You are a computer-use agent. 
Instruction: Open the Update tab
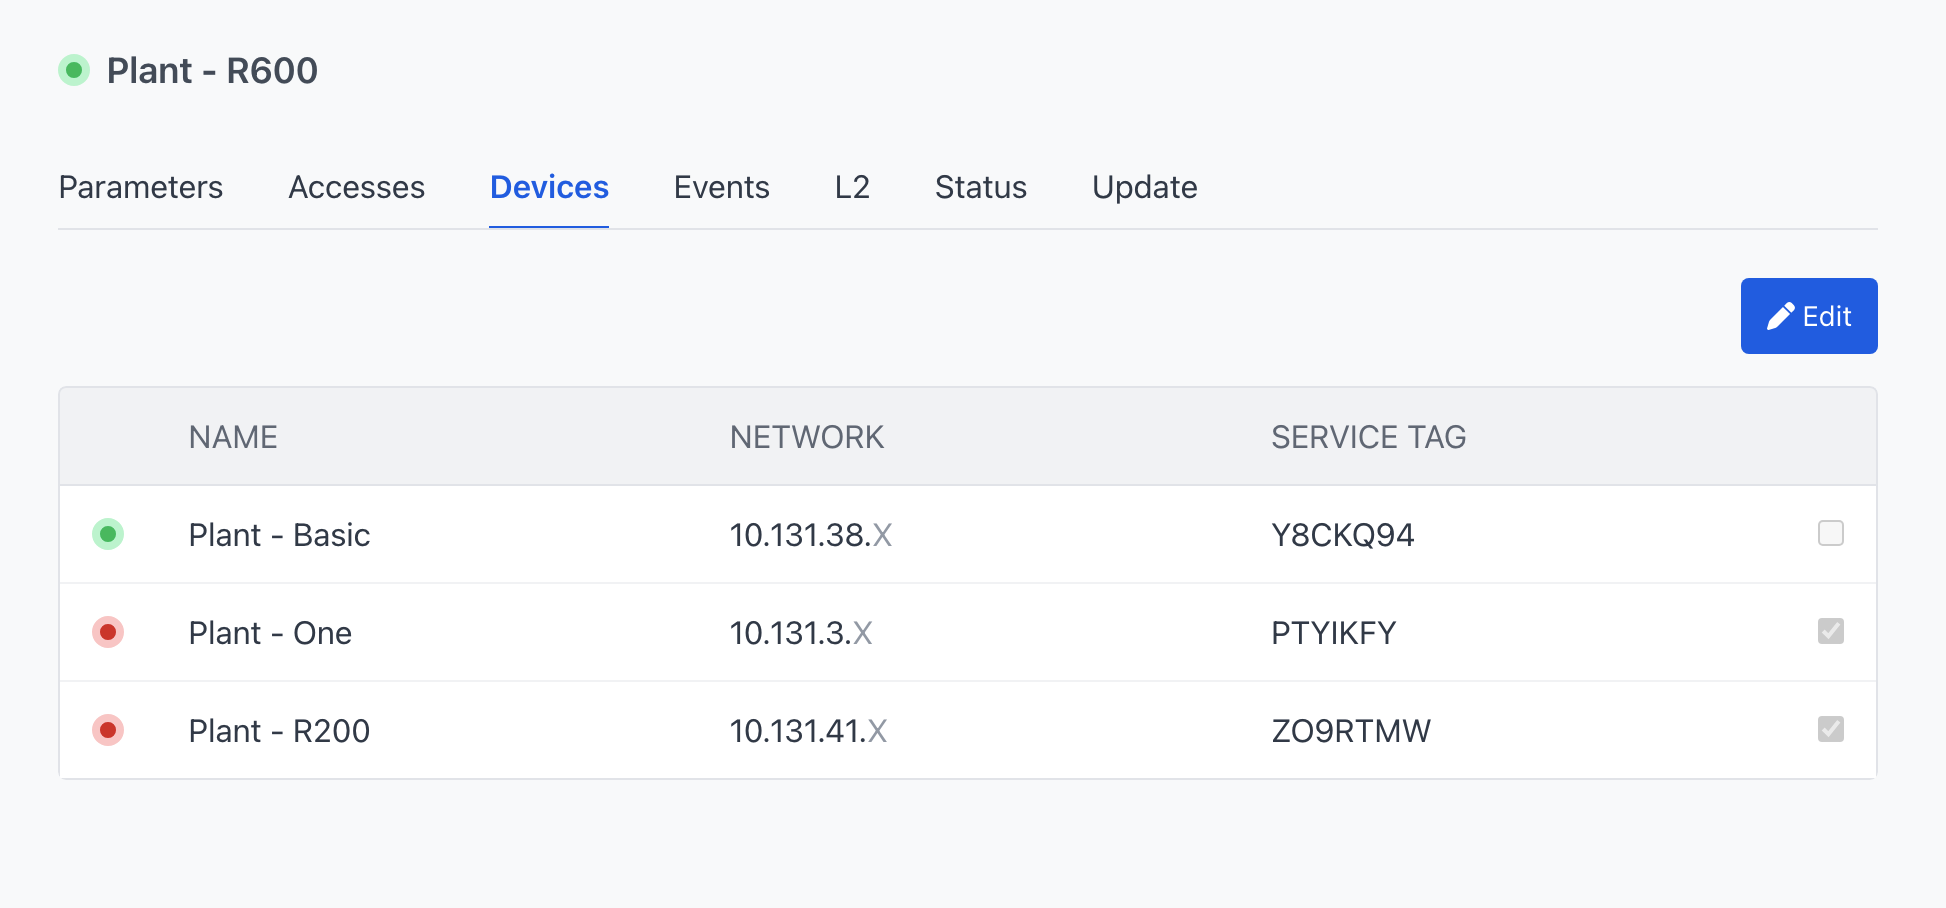(x=1144, y=187)
